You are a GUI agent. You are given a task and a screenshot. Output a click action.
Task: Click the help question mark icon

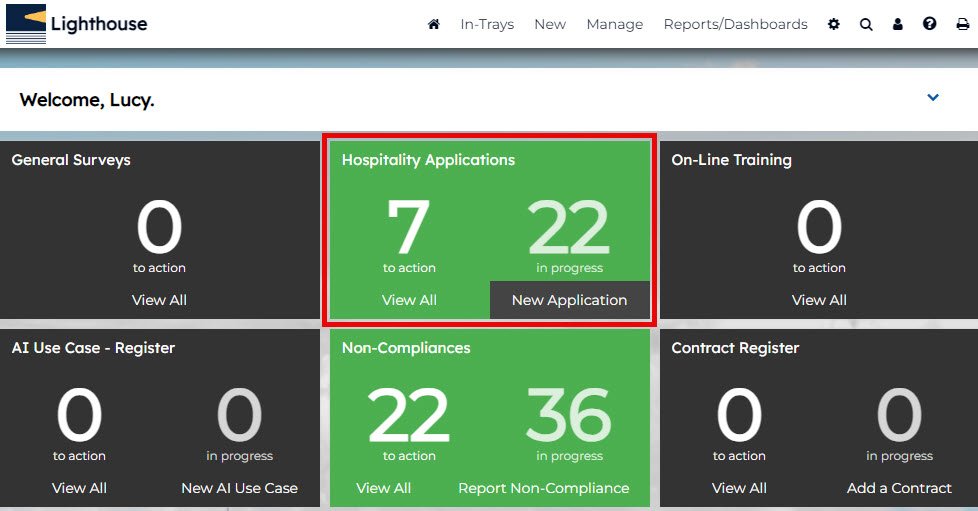click(x=930, y=24)
